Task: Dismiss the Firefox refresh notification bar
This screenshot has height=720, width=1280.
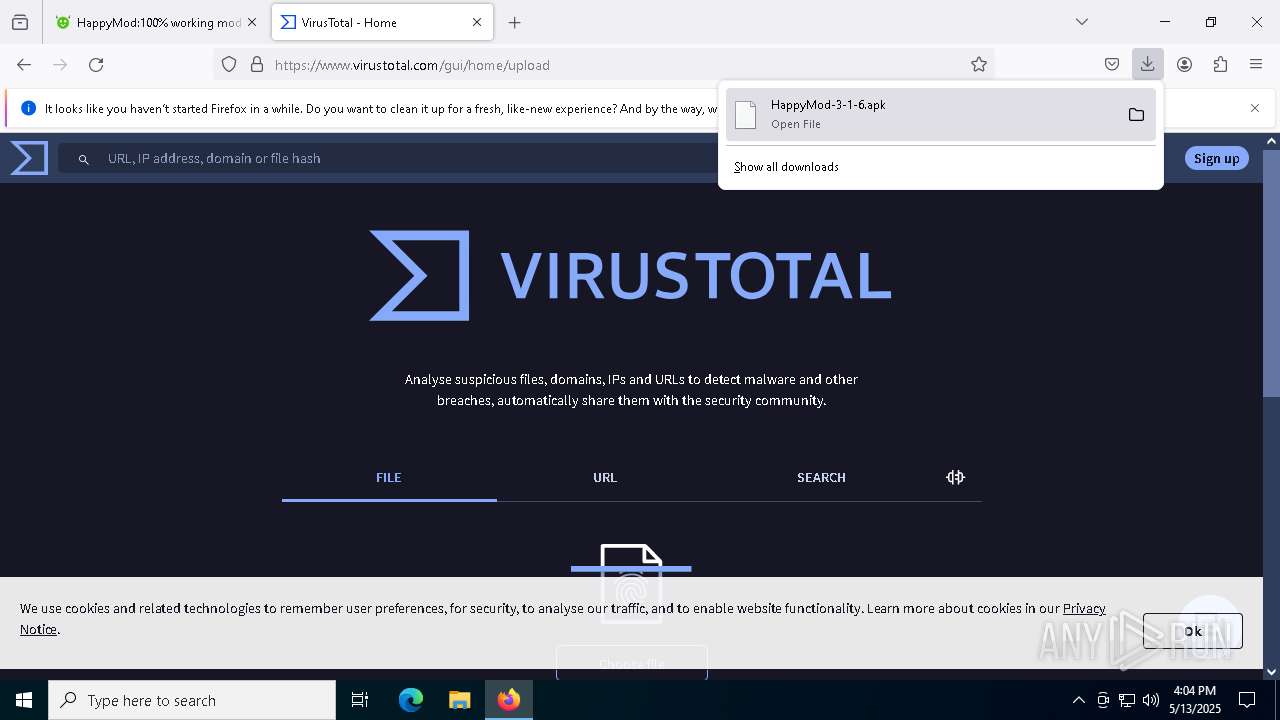Action: (1255, 108)
